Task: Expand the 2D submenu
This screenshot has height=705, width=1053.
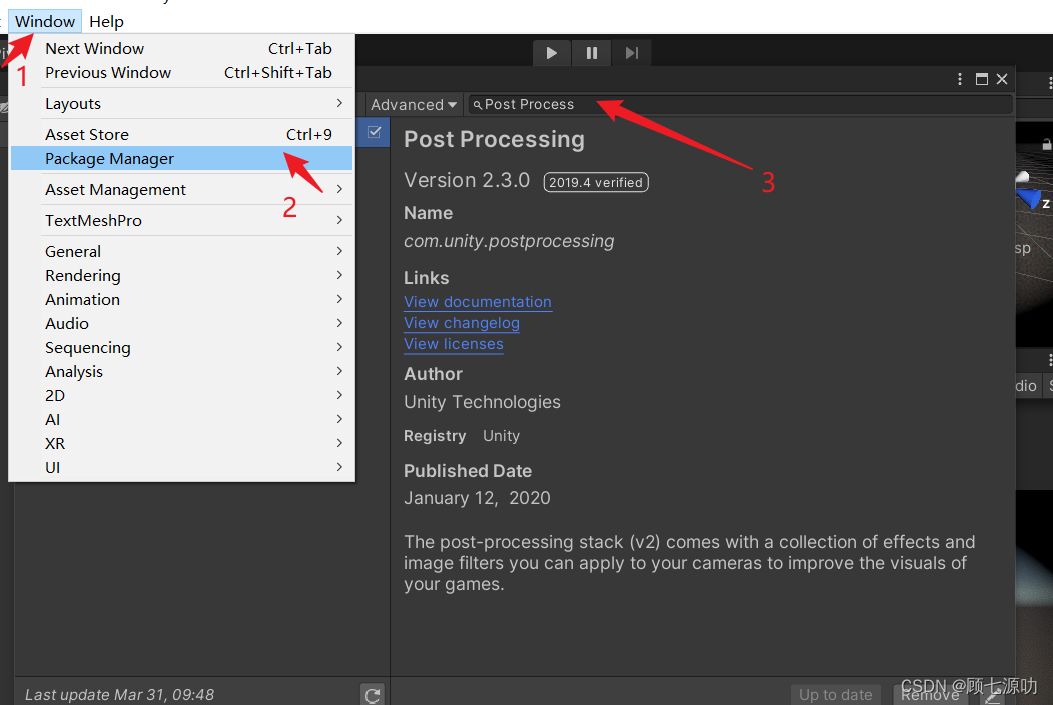Action: (x=181, y=395)
